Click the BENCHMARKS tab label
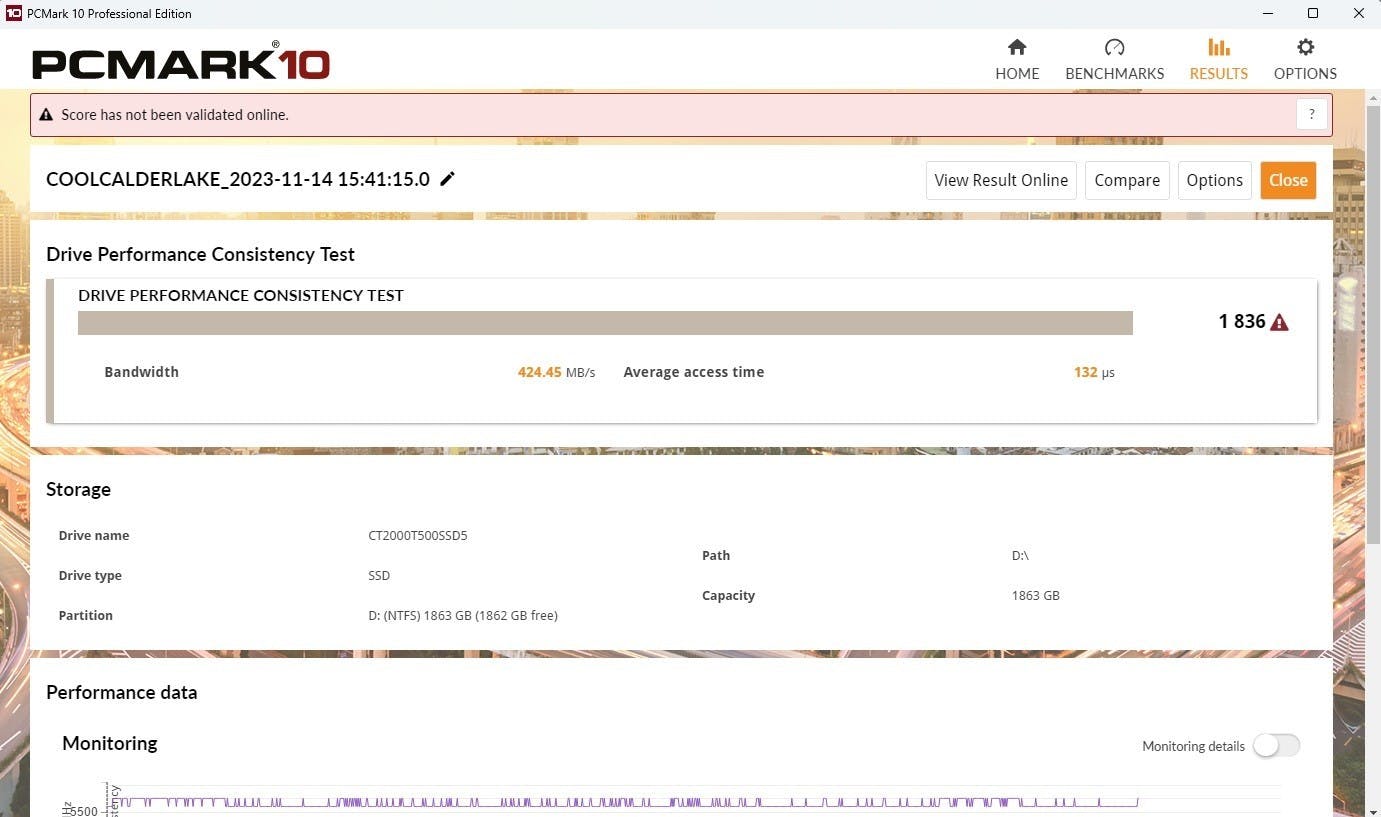 point(1114,73)
